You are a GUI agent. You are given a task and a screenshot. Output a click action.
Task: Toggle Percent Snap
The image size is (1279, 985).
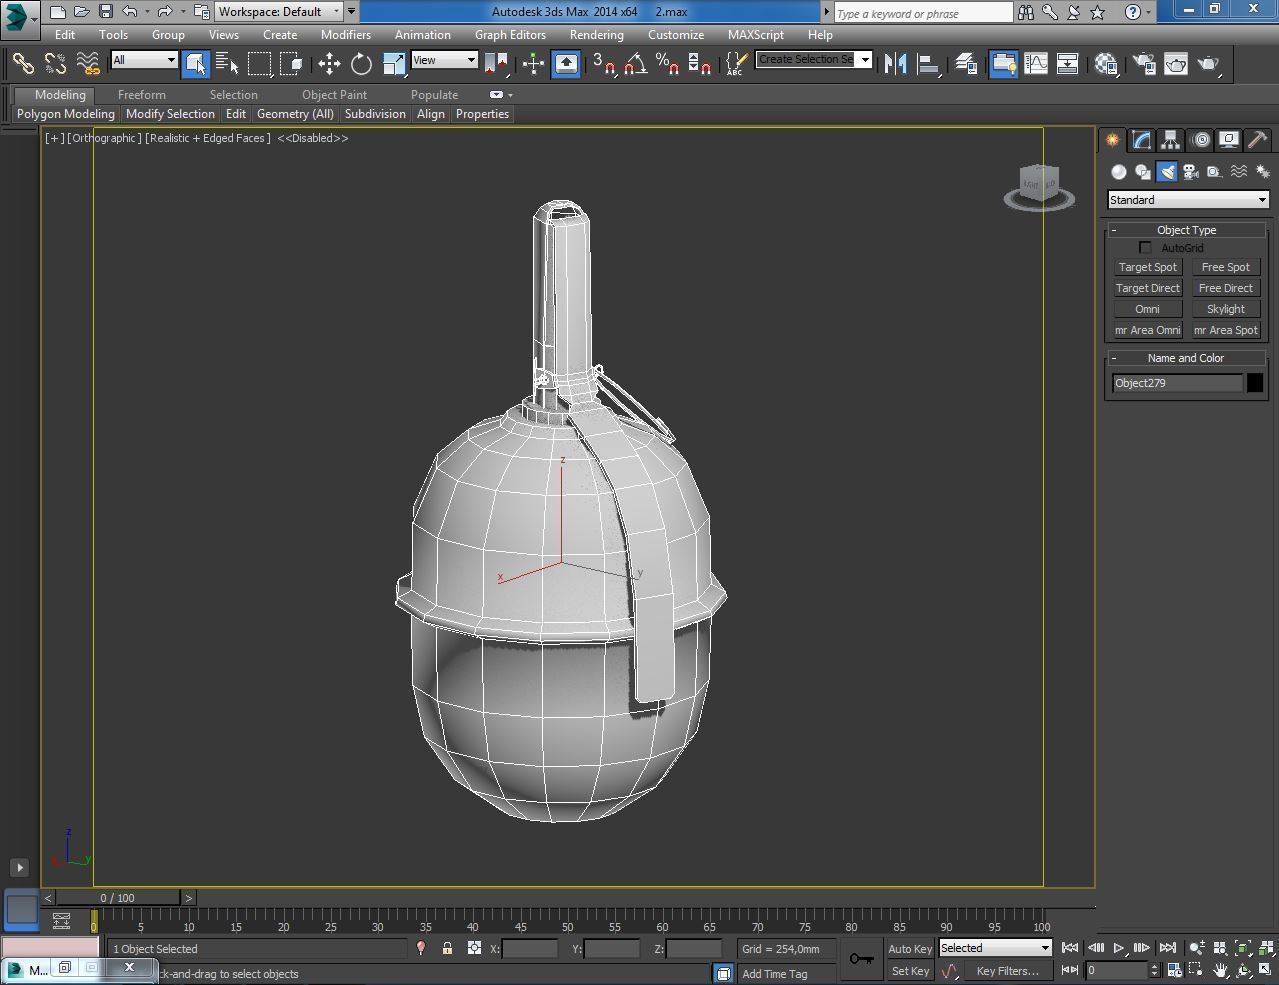coord(667,64)
